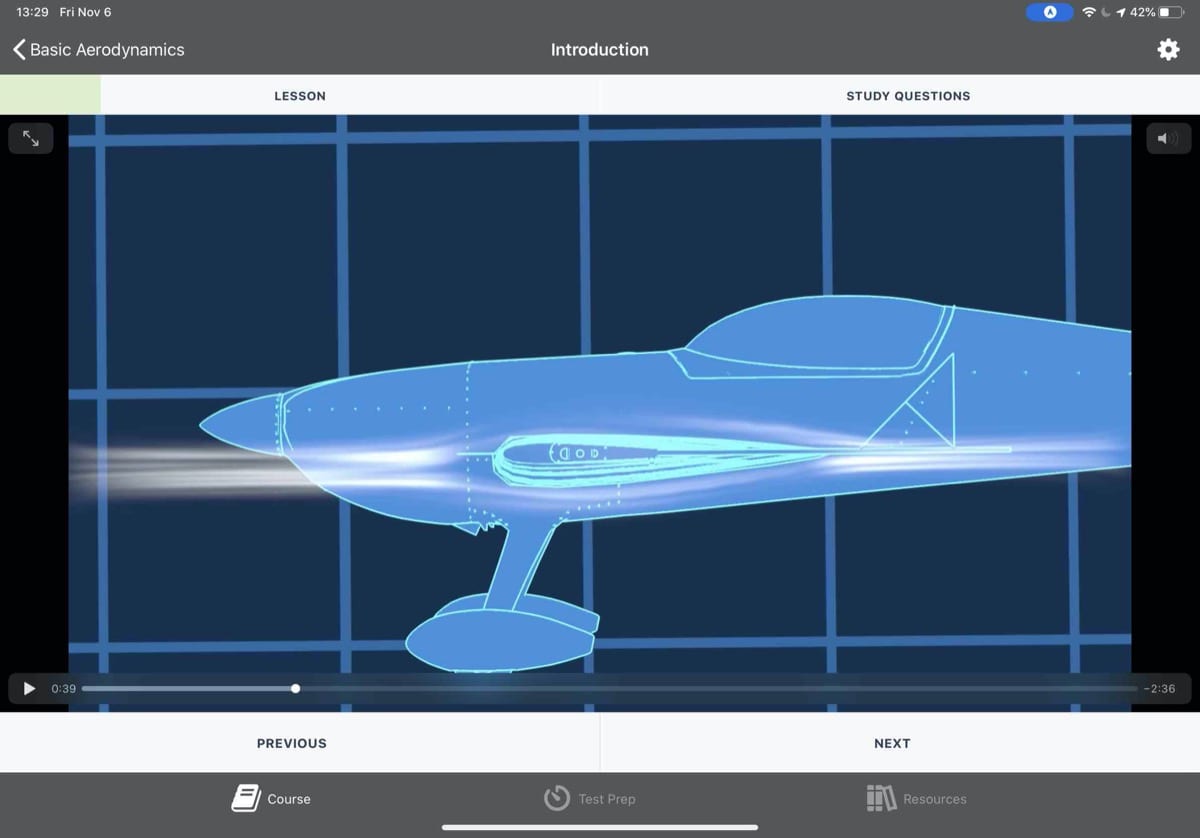Expand video to fullscreen
The image size is (1200, 838).
pos(31,139)
